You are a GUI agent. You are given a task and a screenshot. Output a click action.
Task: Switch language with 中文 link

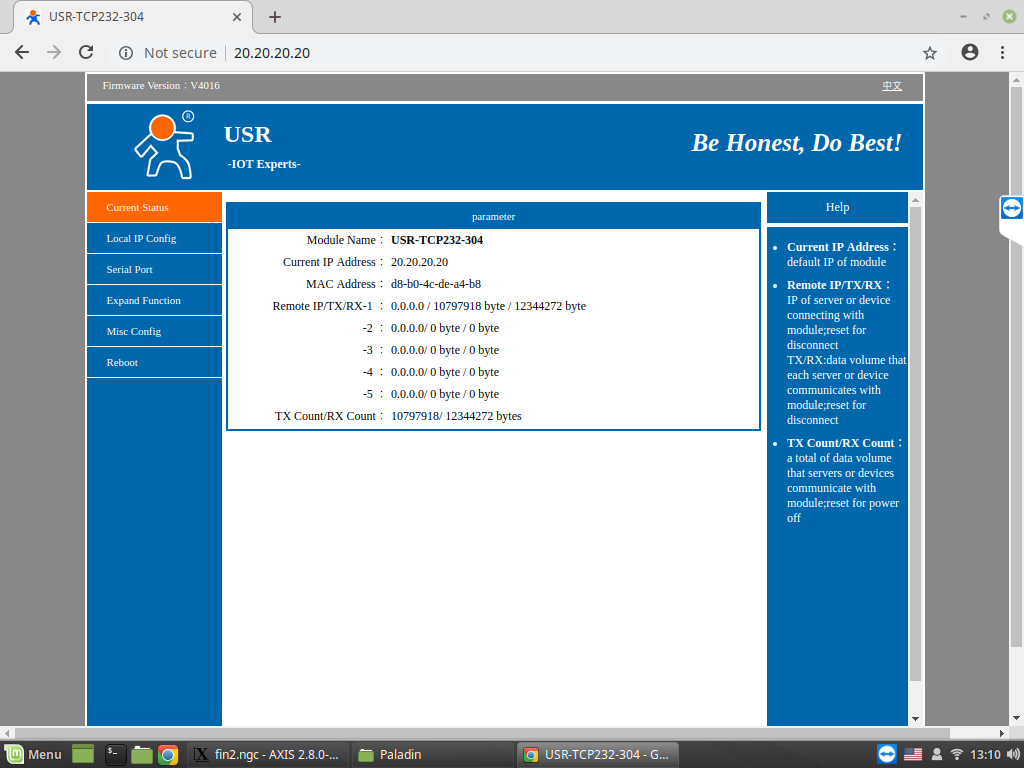pyautogui.click(x=892, y=86)
